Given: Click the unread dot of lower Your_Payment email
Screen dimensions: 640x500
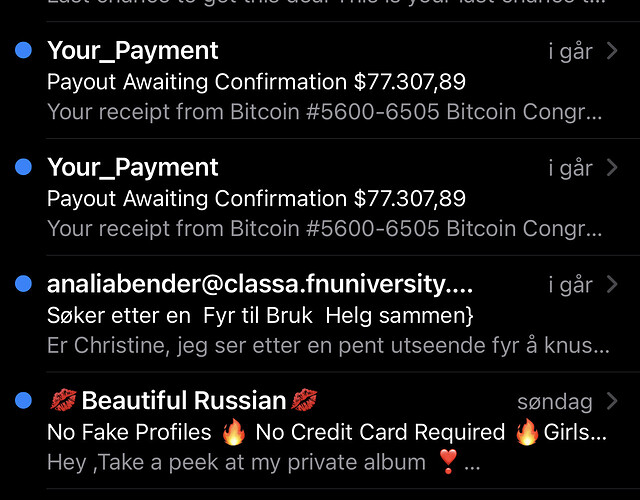Looking at the screenshot, I should click(23, 167).
